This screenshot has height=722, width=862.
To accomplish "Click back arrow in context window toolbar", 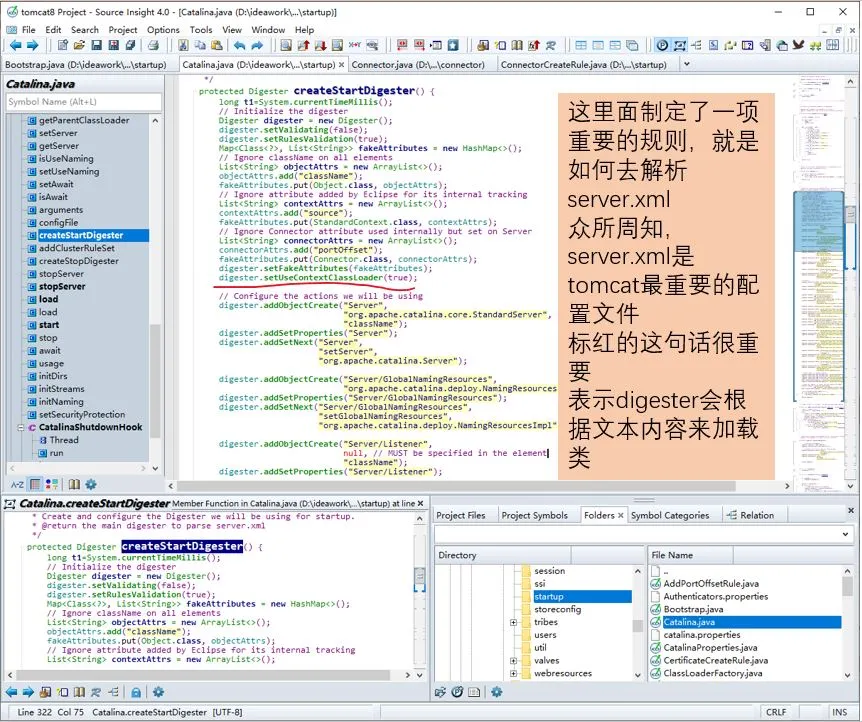I will point(12,692).
